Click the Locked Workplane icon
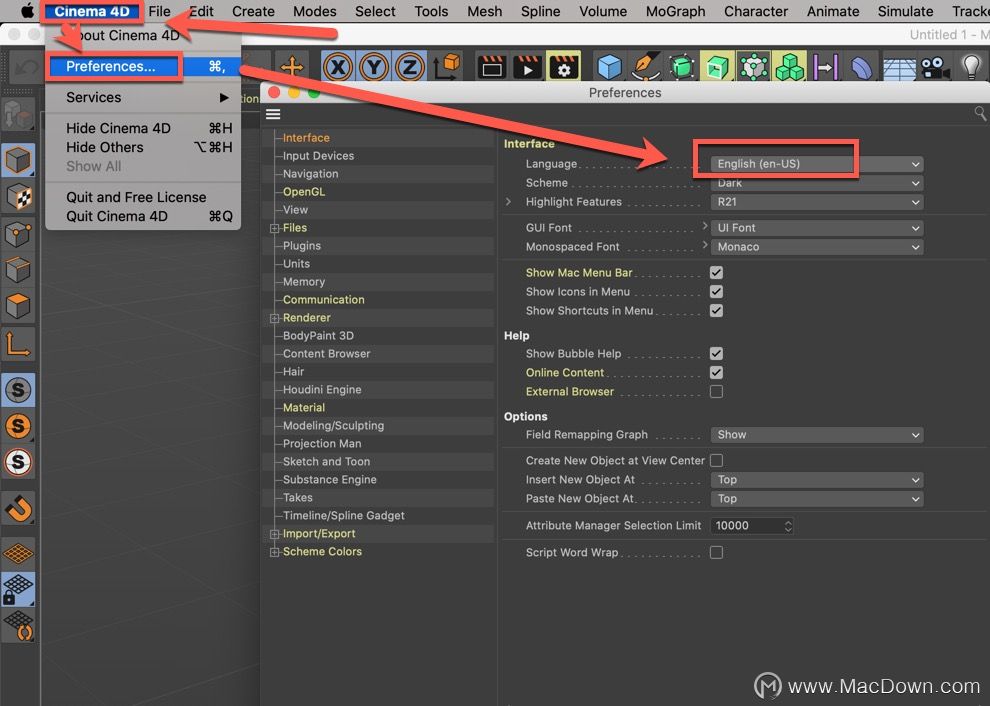Image resolution: width=990 pixels, height=706 pixels. click(18, 589)
